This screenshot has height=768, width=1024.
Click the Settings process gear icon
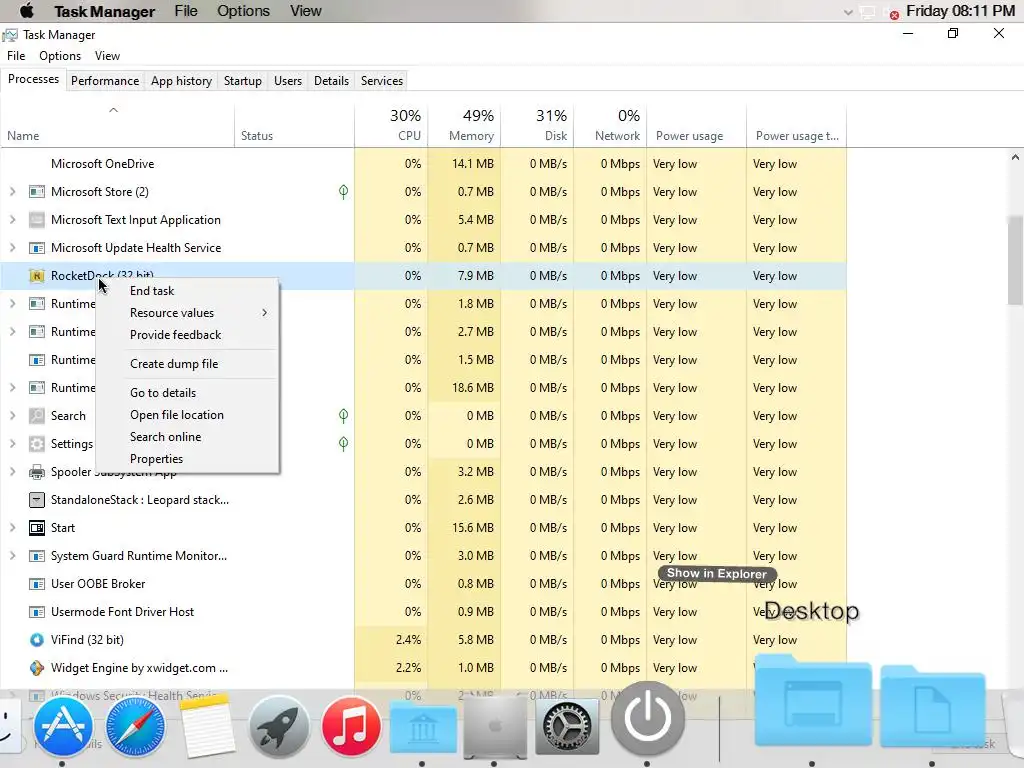tap(37, 444)
